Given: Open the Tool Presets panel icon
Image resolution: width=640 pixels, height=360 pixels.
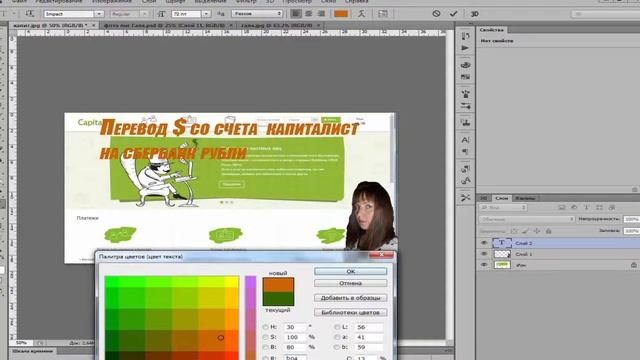Looking at the screenshot, I should [465, 198].
